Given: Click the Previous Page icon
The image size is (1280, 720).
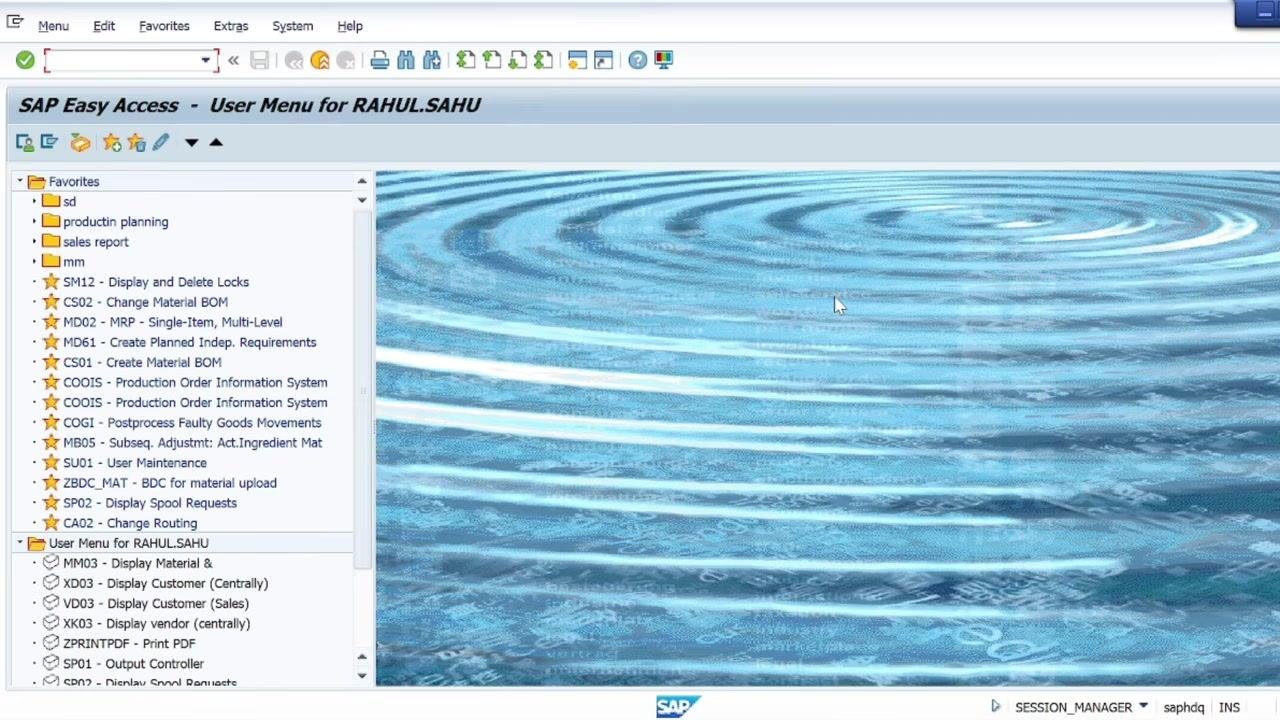Looking at the screenshot, I should click(x=492, y=61).
